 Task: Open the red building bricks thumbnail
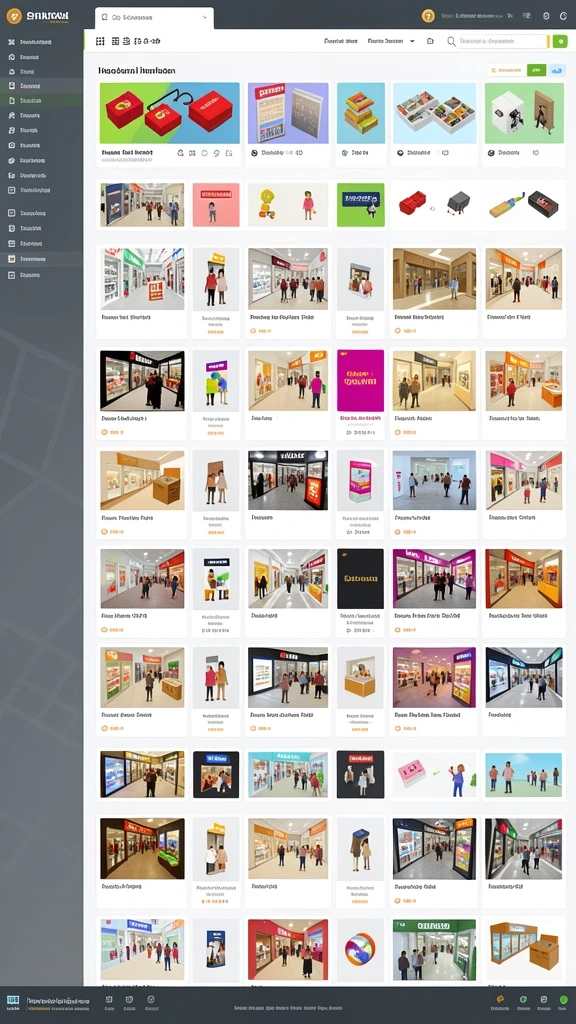click(412, 204)
